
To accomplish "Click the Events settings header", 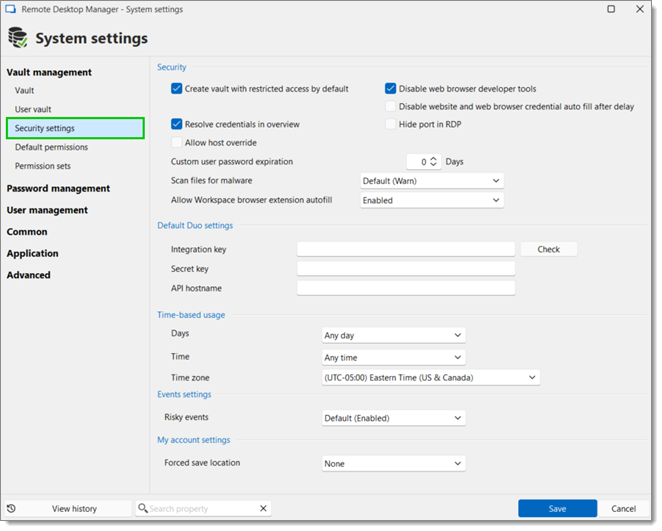I will tap(184, 394).
